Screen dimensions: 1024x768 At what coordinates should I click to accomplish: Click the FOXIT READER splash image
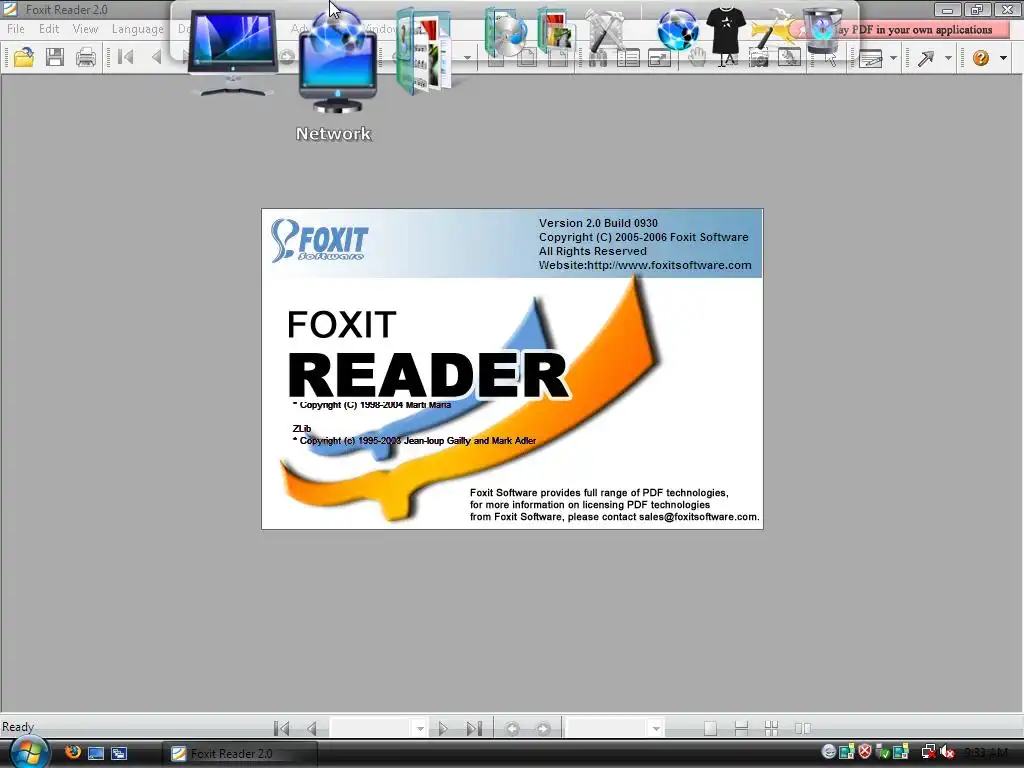(x=512, y=369)
